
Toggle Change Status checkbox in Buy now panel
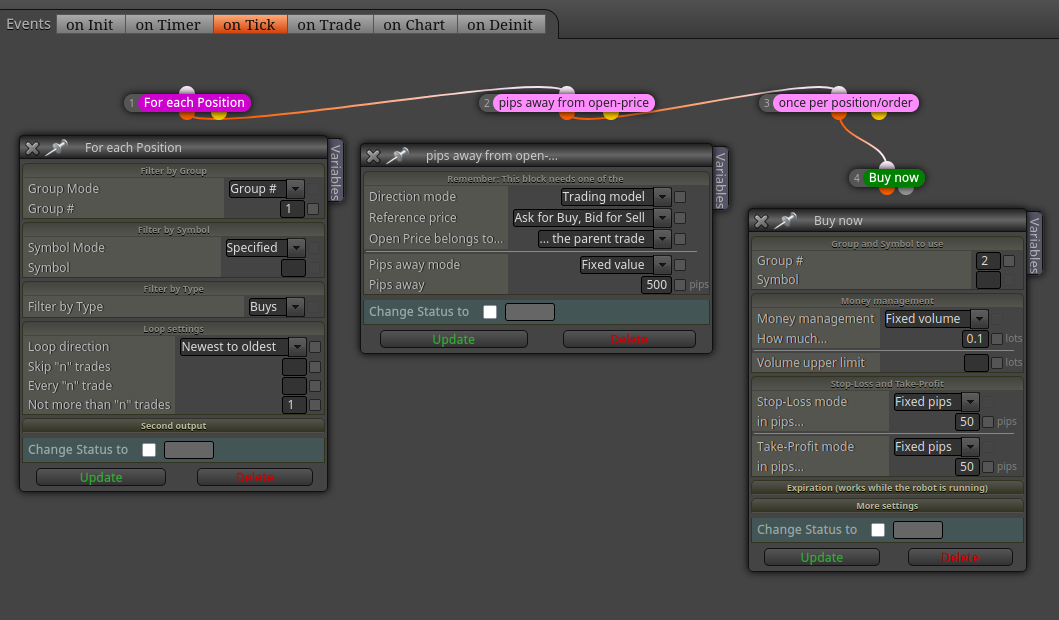(x=878, y=529)
